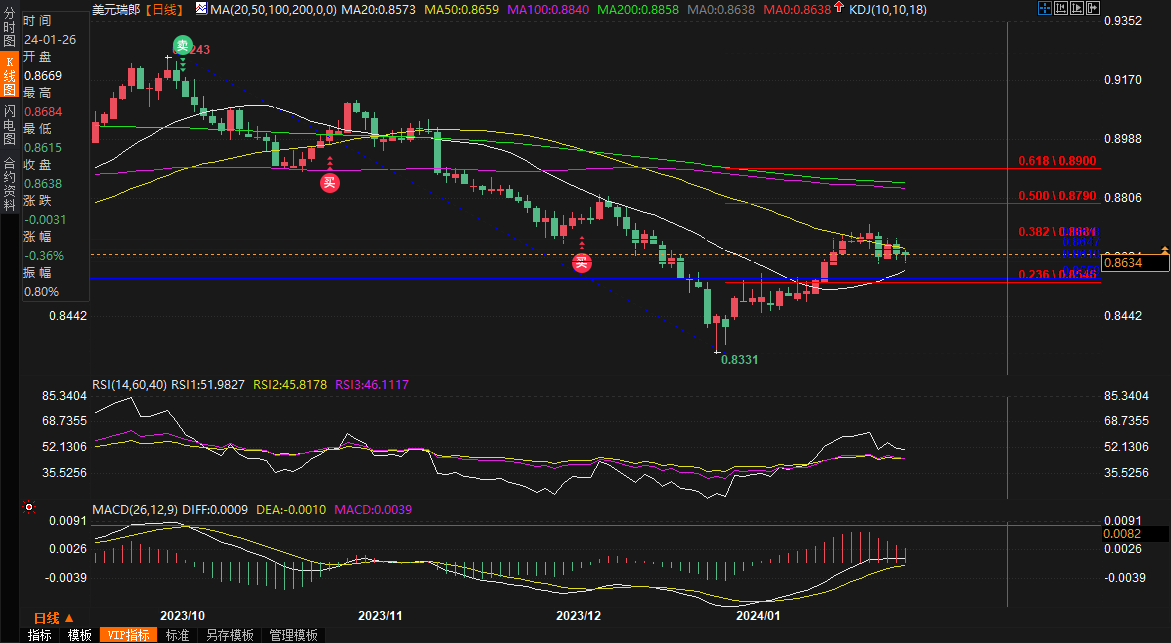Click the green 卖 sell signal marker
This screenshot has height=643, width=1171.
[181, 45]
